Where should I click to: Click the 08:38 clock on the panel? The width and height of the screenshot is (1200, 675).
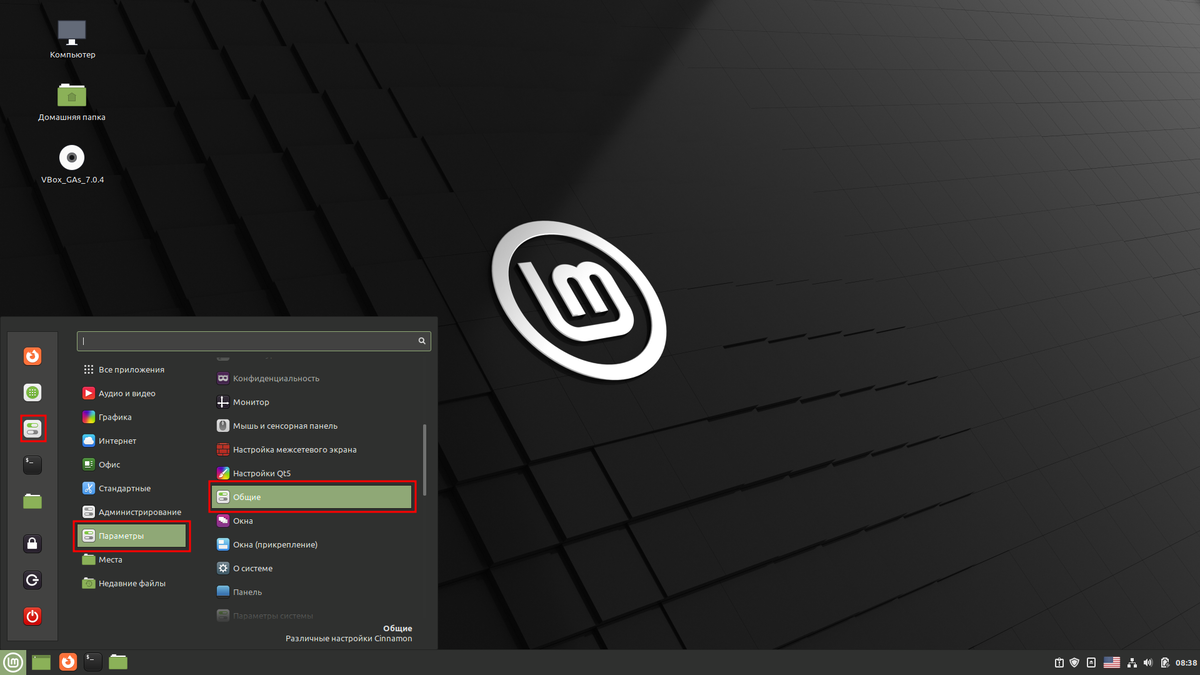coord(1186,662)
